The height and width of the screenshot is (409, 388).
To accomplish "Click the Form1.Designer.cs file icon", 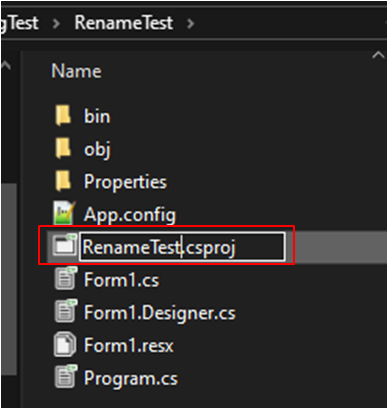I will [x=66, y=311].
